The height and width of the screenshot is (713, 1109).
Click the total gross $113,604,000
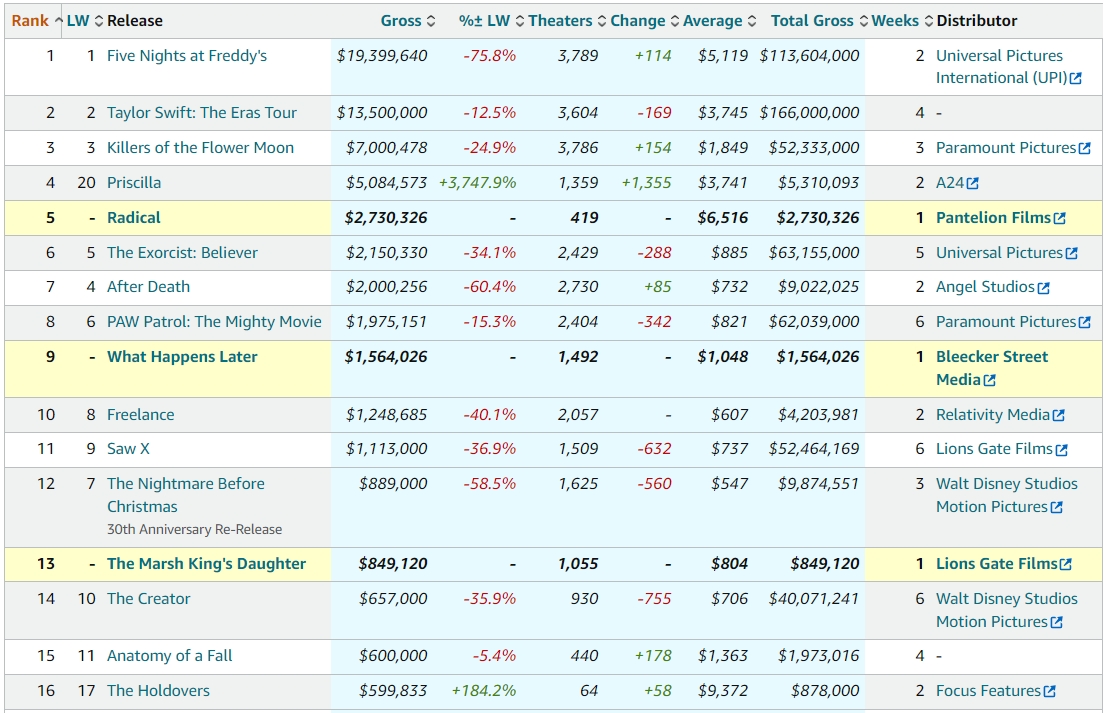pyautogui.click(x=810, y=56)
